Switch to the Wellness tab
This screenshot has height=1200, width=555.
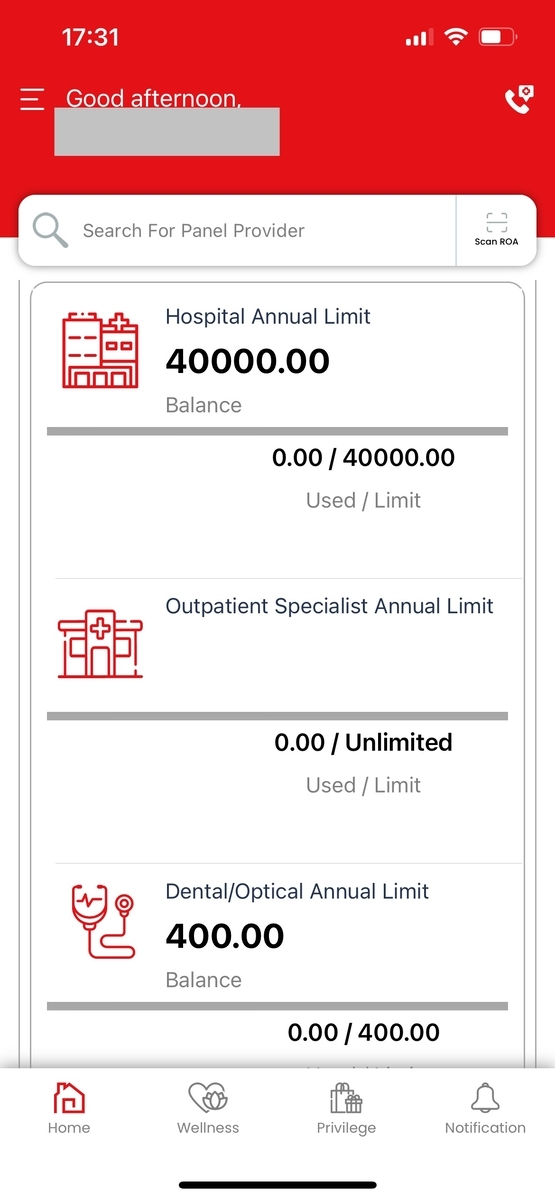(x=208, y=1108)
